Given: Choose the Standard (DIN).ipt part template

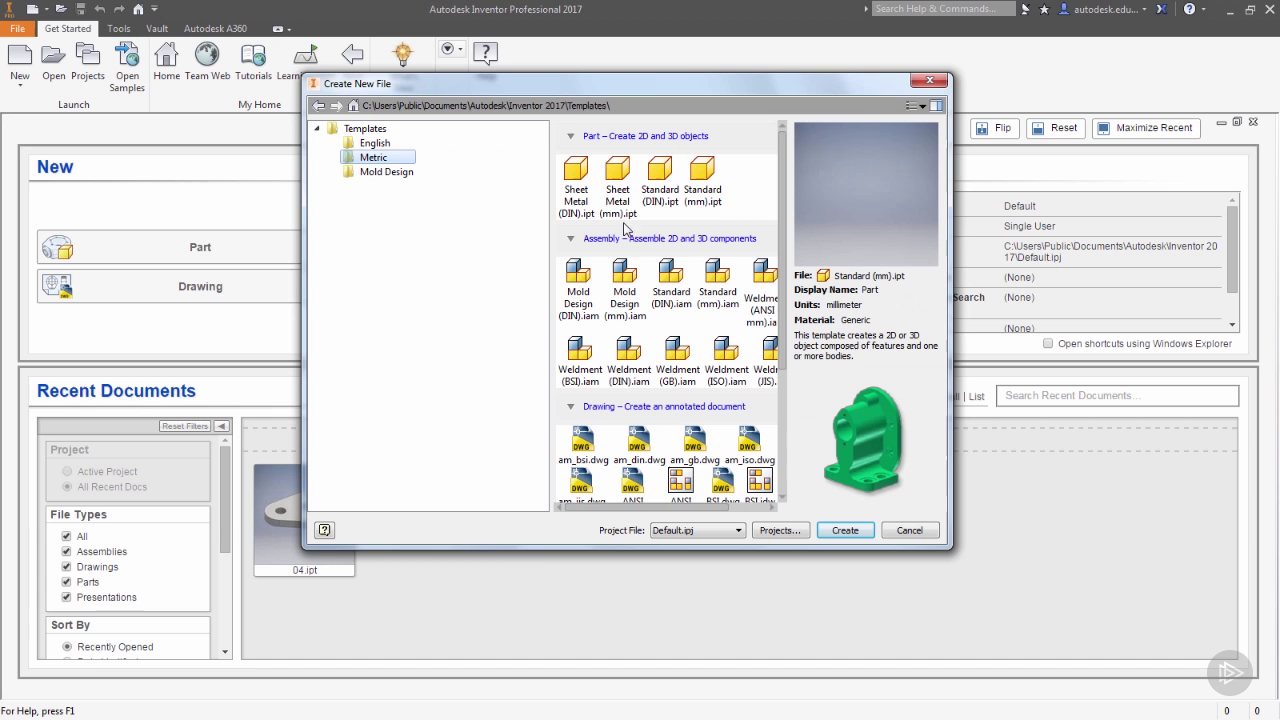Looking at the screenshot, I should 660,181.
